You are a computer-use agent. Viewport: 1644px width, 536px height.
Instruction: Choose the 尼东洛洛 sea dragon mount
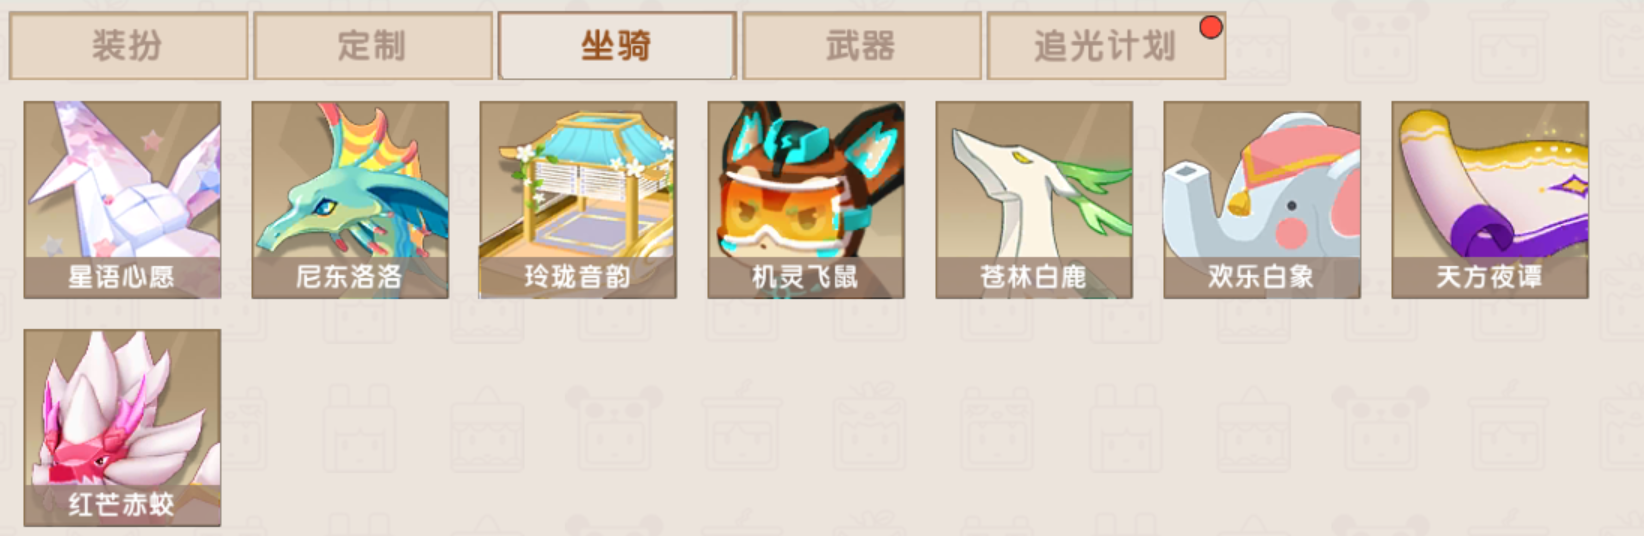350,199
